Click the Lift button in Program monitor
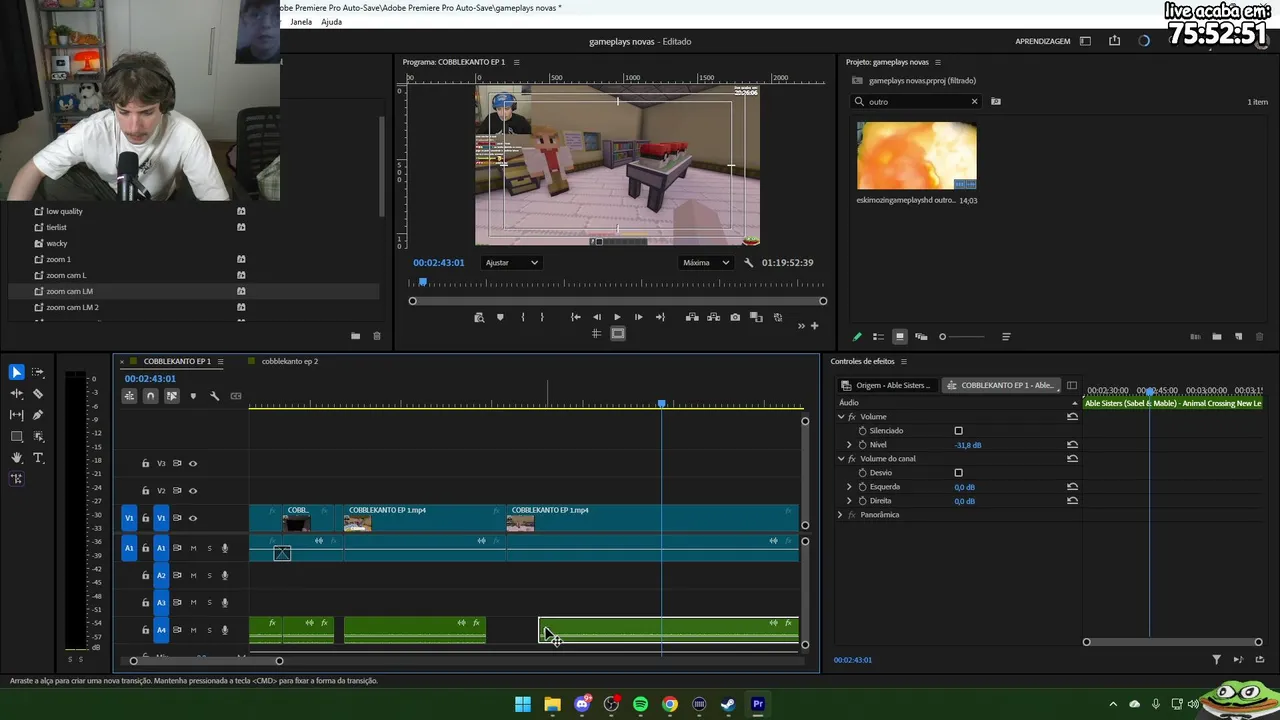This screenshot has width=1280, height=720. tap(692, 317)
